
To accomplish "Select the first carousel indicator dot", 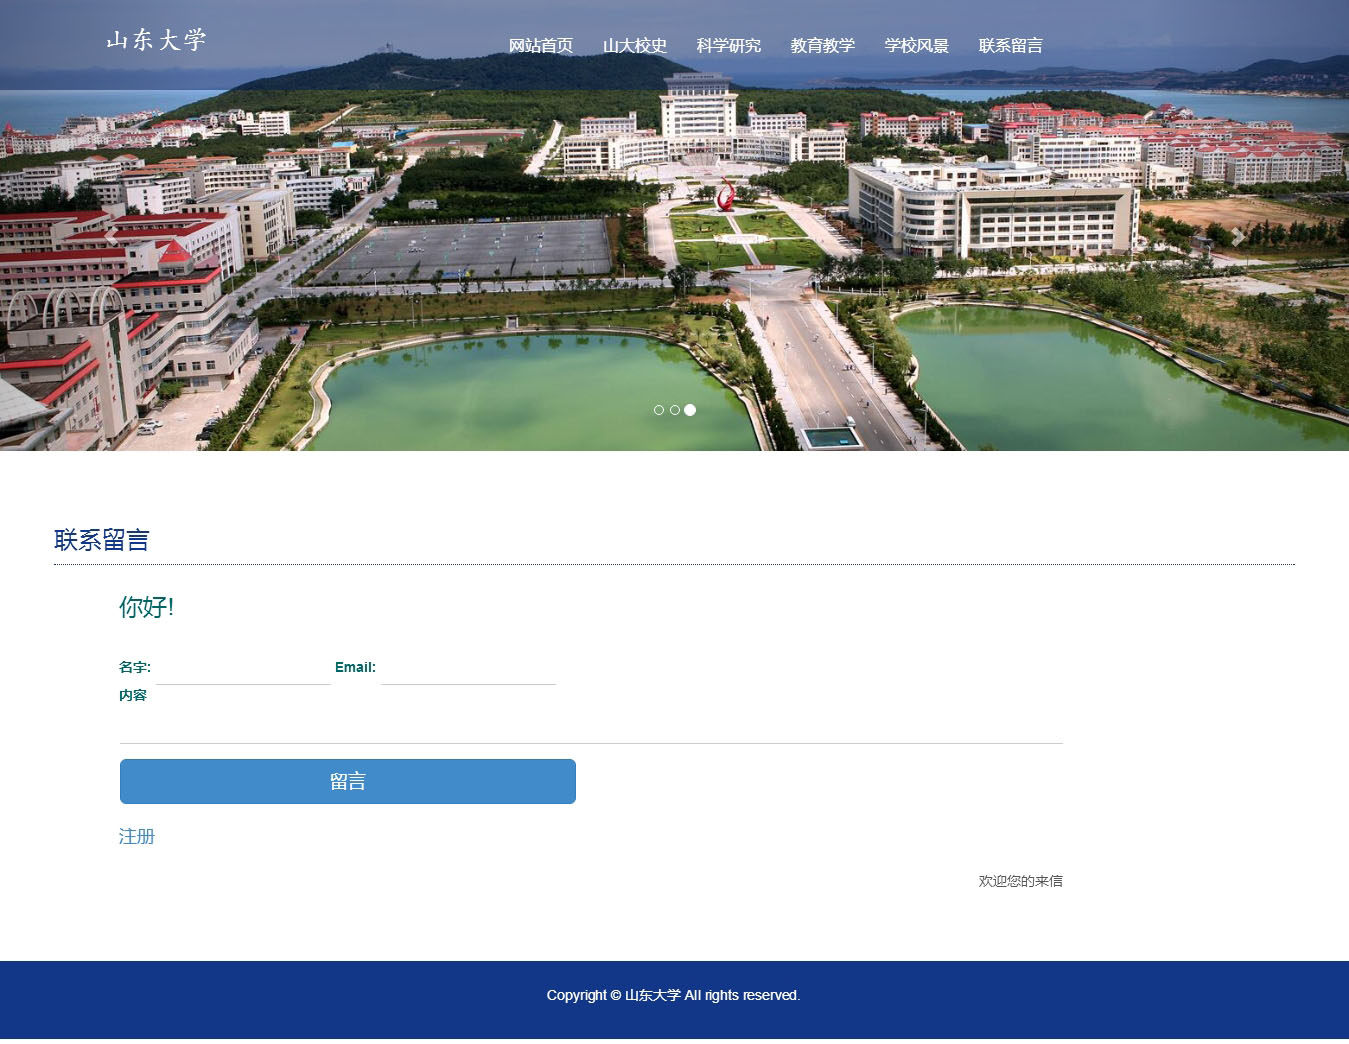I will pyautogui.click(x=659, y=410).
